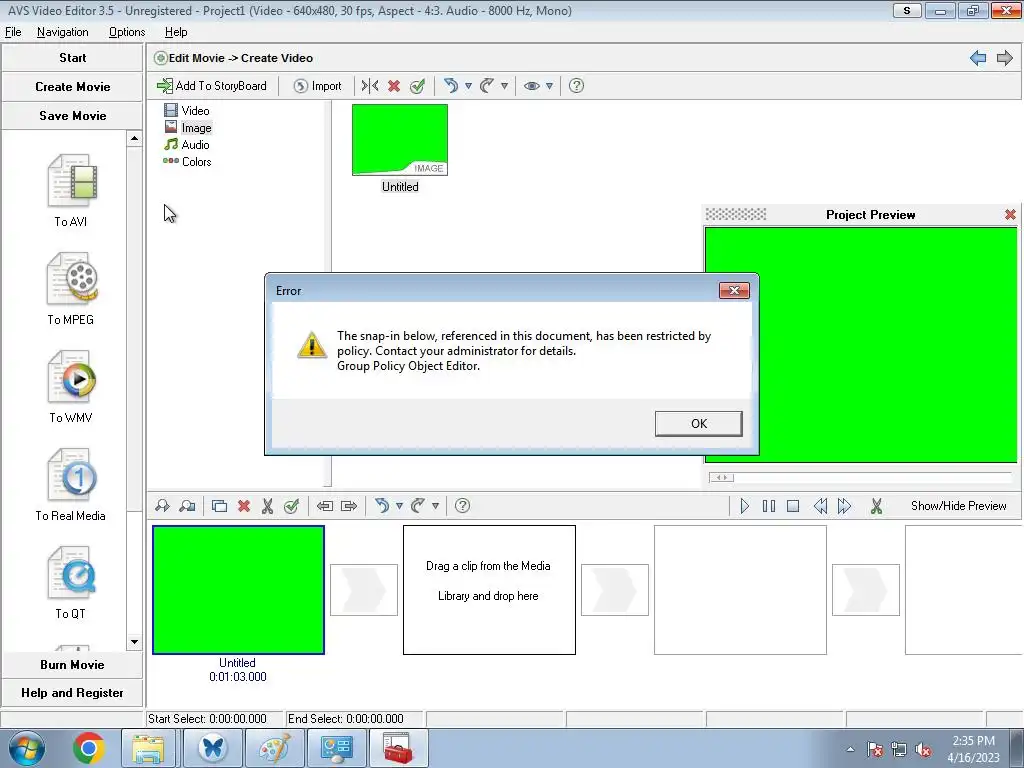1024x768 pixels.
Task: Open the eye view dropdown arrow
Action: [x=549, y=86]
